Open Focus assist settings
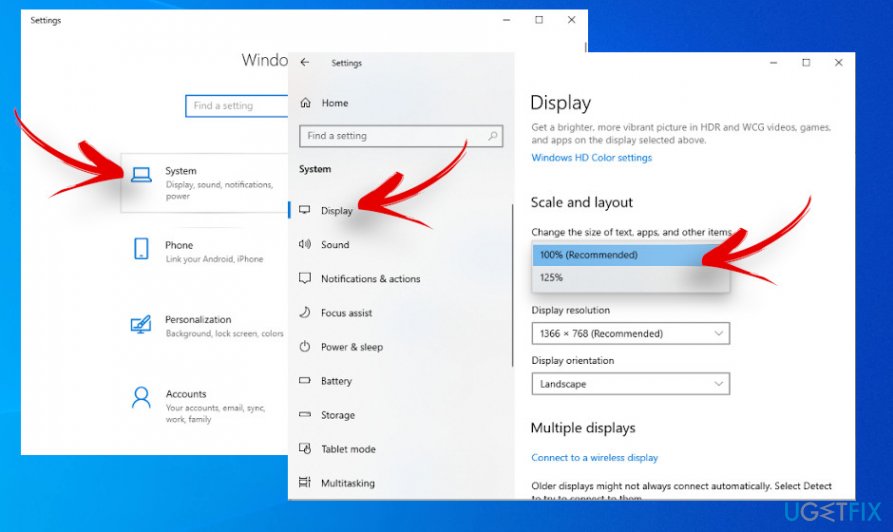This screenshot has height=532, width=893. tap(346, 313)
